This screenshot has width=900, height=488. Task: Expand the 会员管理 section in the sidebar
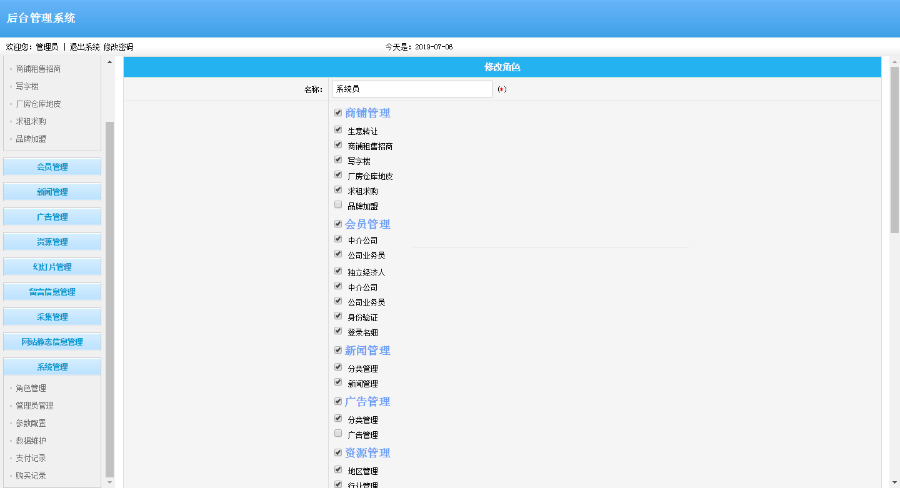click(x=52, y=167)
